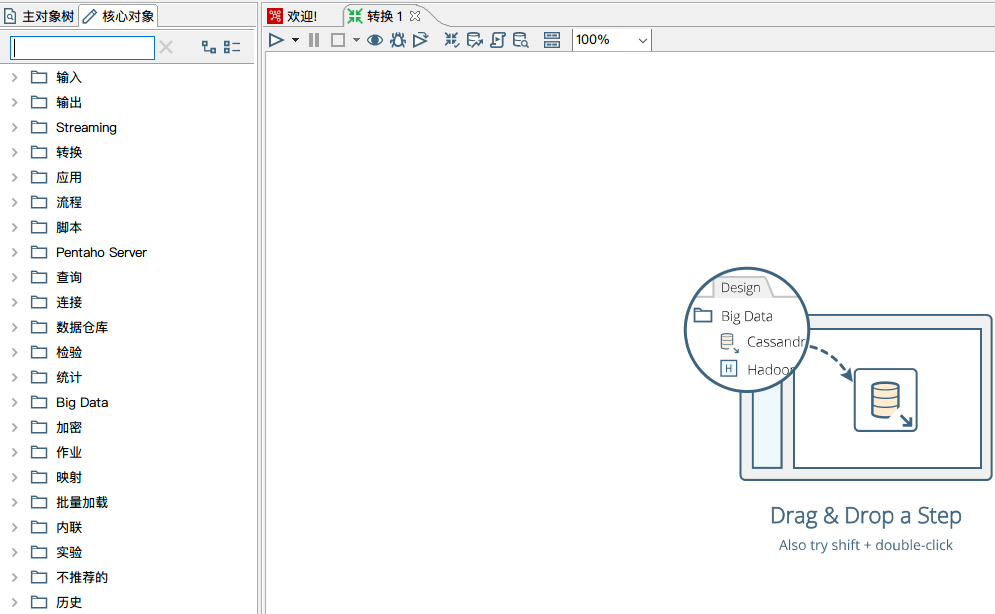Viewport: 995px width, 614px height.
Task: Click the explore database icon
Action: (521, 40)
